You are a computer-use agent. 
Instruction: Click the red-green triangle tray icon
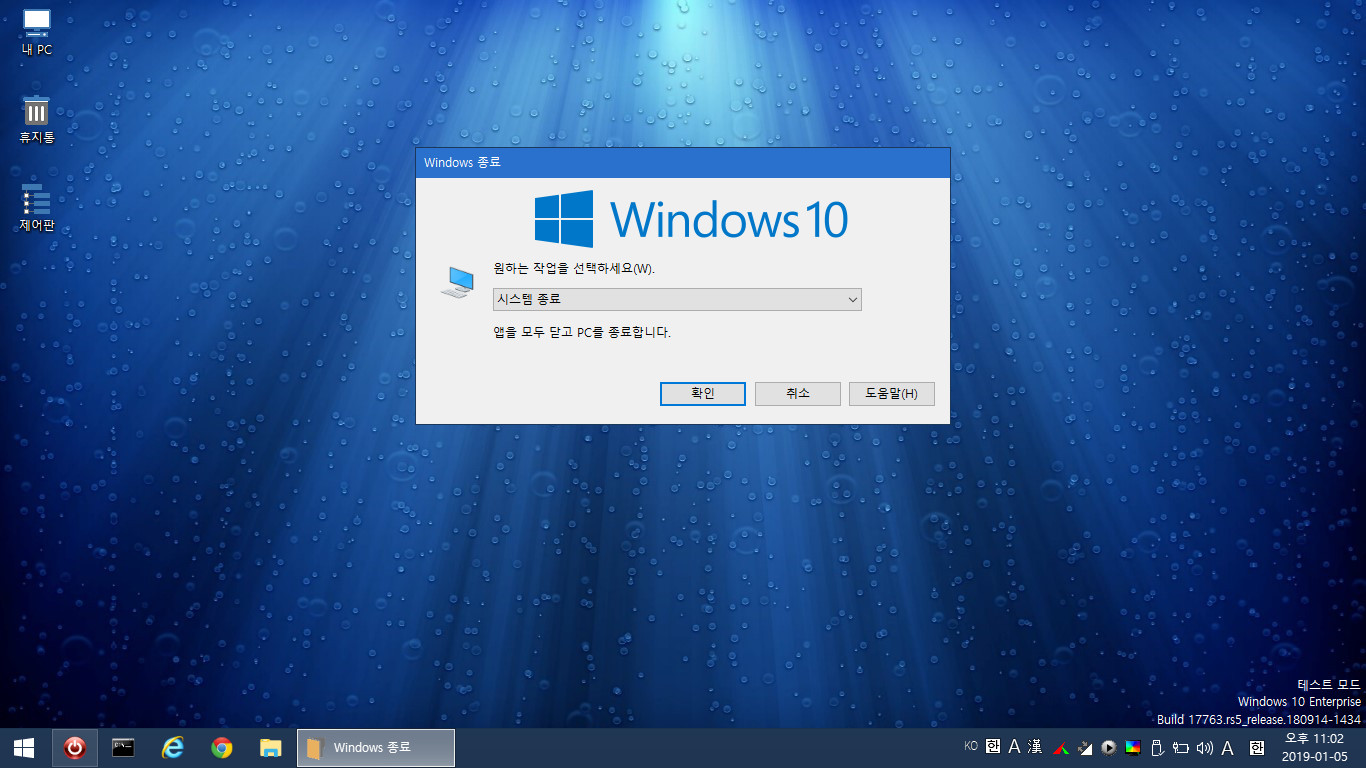click(x=1062, y=747)
